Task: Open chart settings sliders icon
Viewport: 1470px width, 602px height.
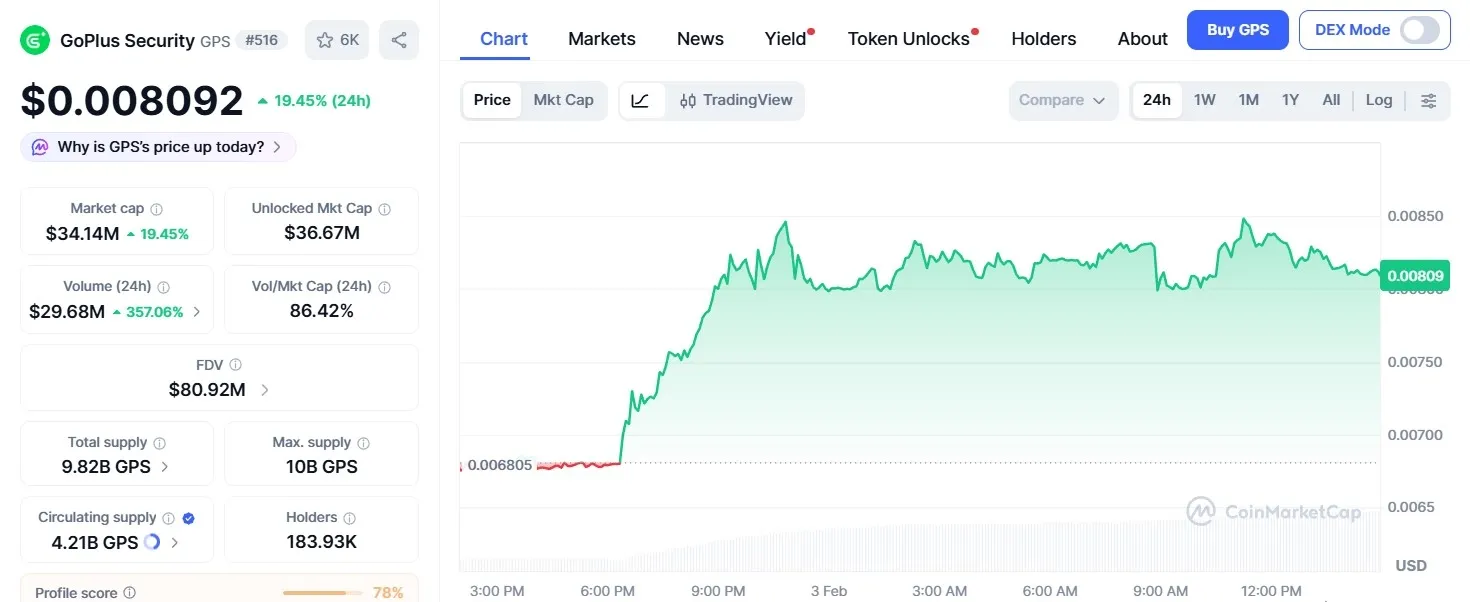Action: pos(1428,100)
